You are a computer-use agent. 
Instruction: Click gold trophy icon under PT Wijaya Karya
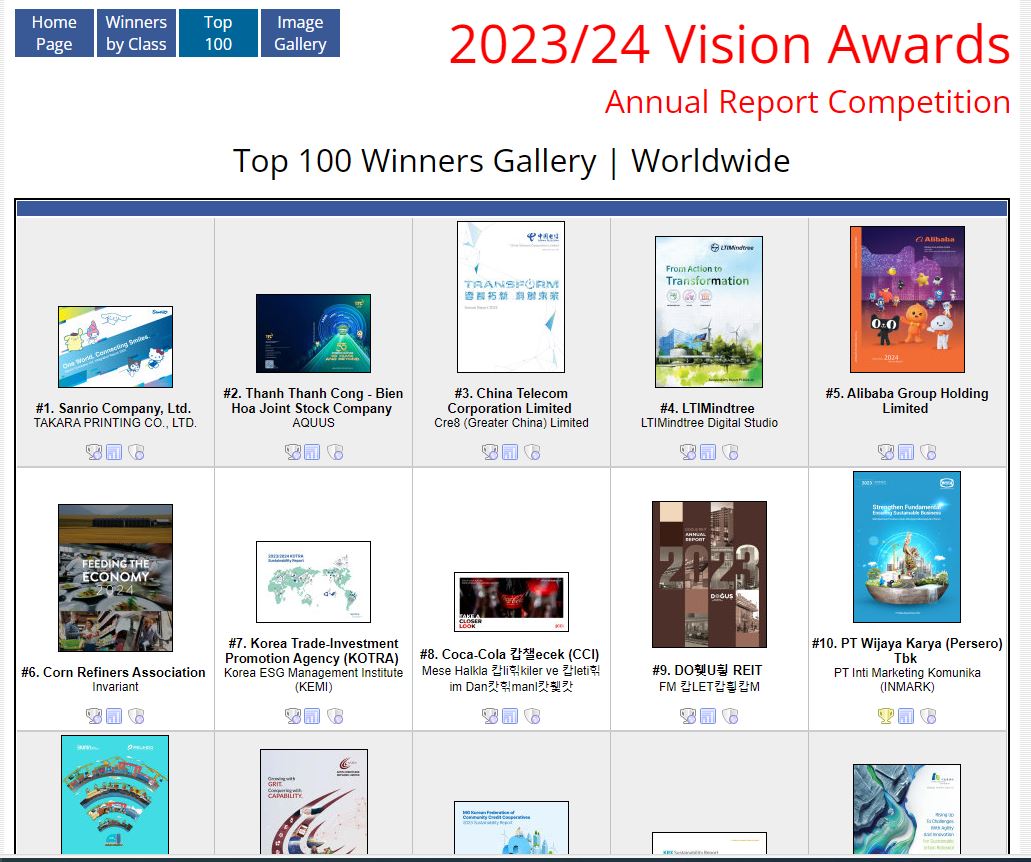click(x=886, y=715)
